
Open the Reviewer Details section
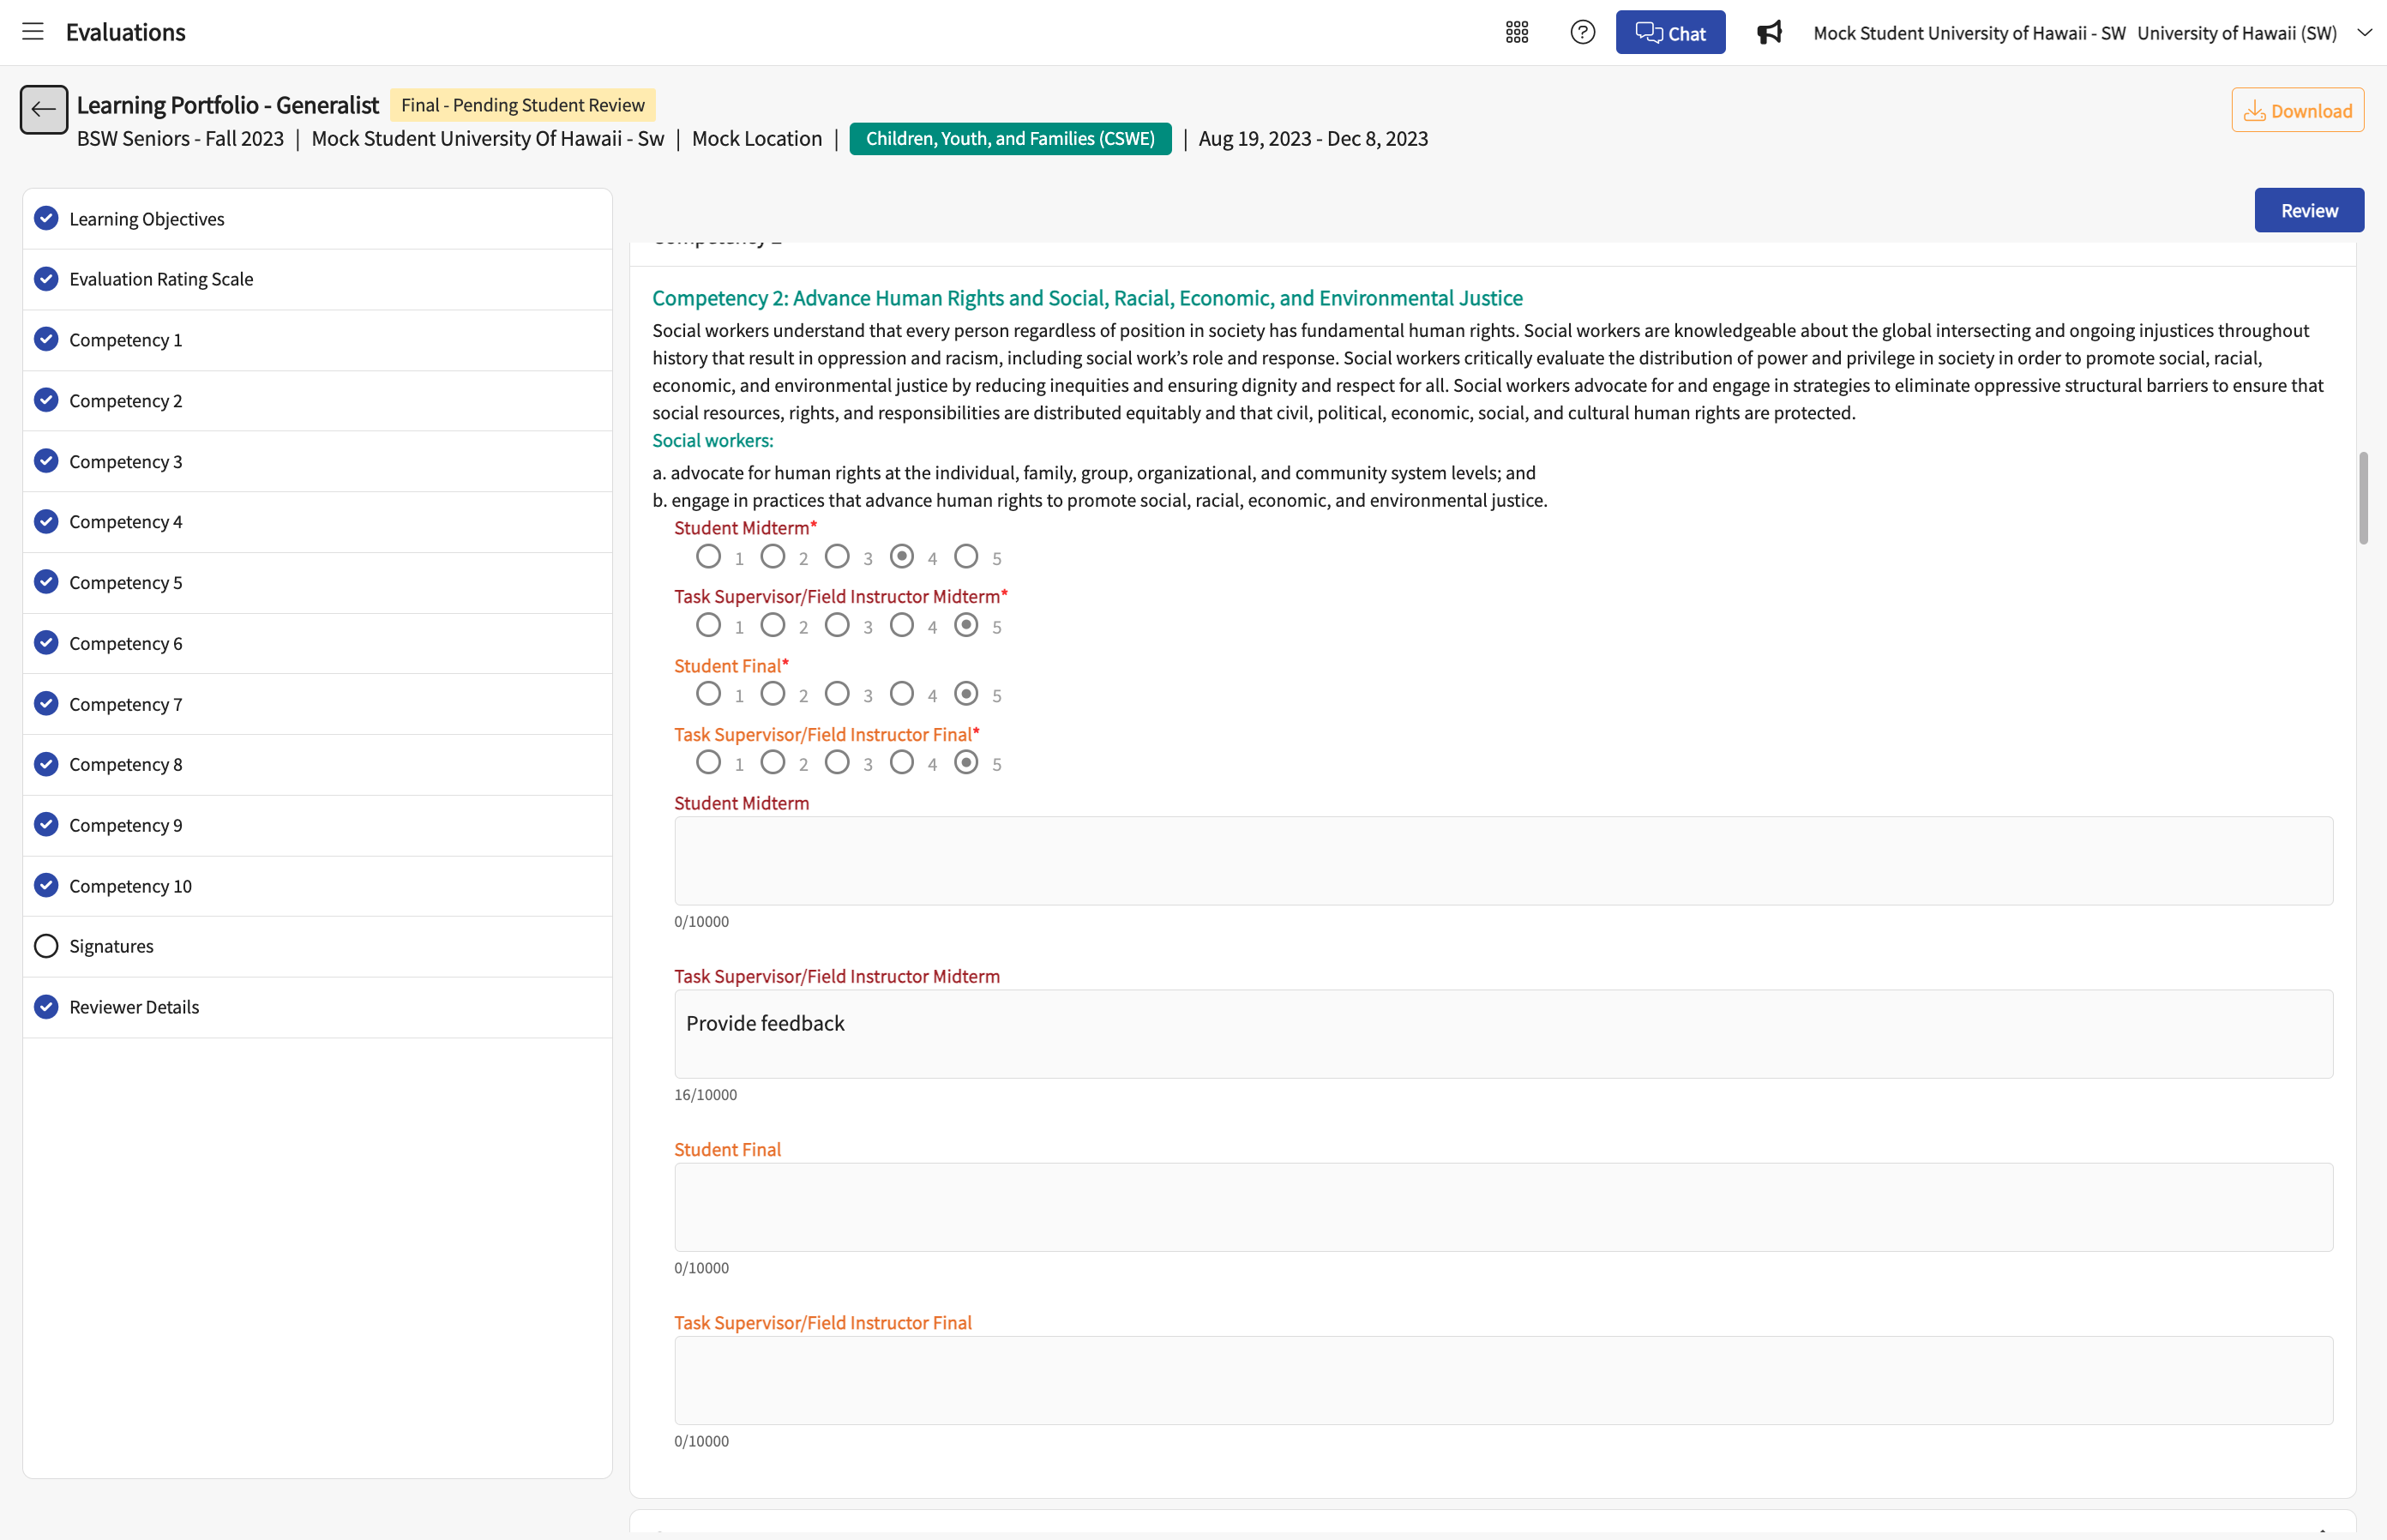[x=317, y=1007]
